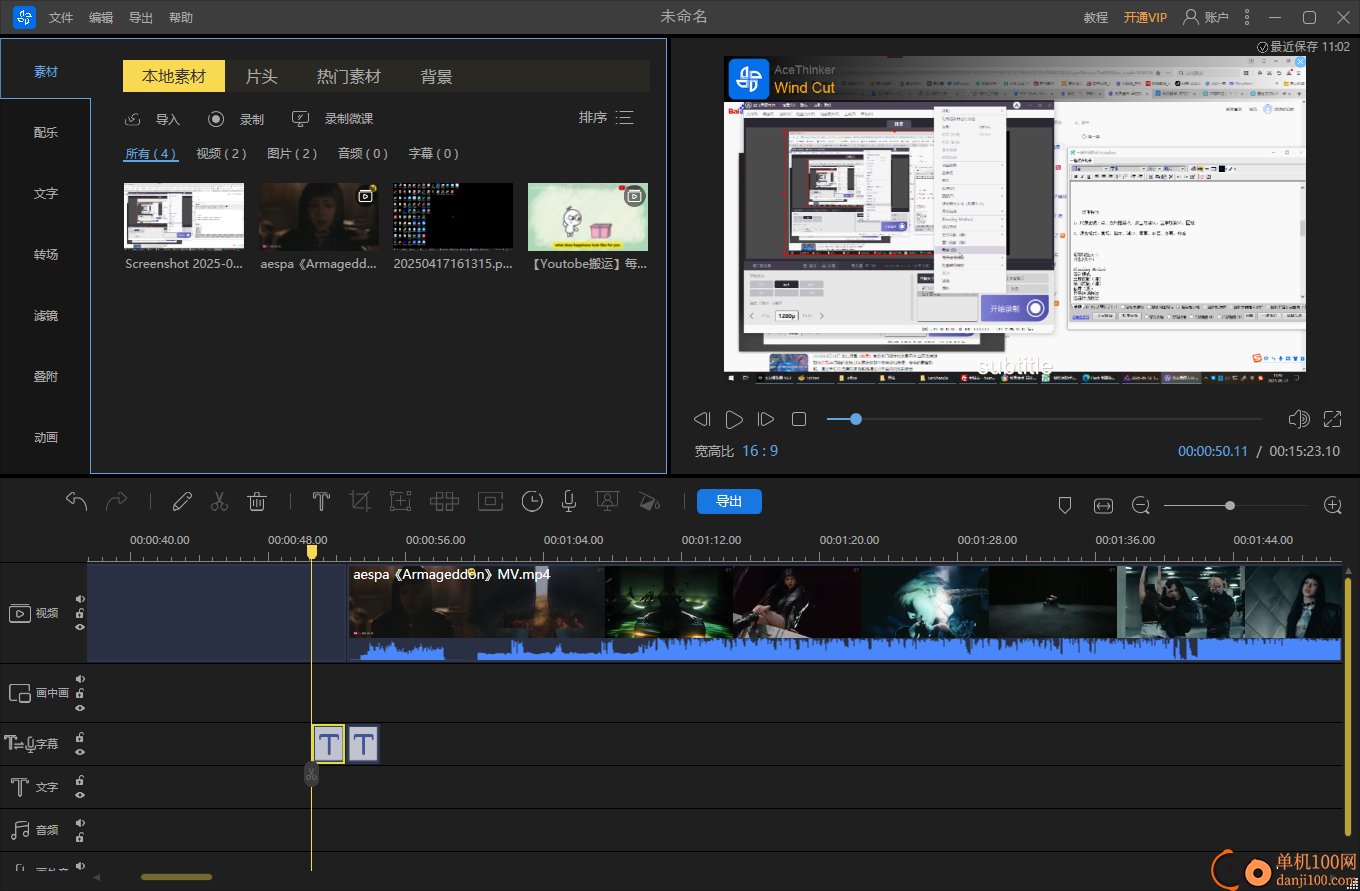Click the blue 导出 export button

[x=729, y=501]
